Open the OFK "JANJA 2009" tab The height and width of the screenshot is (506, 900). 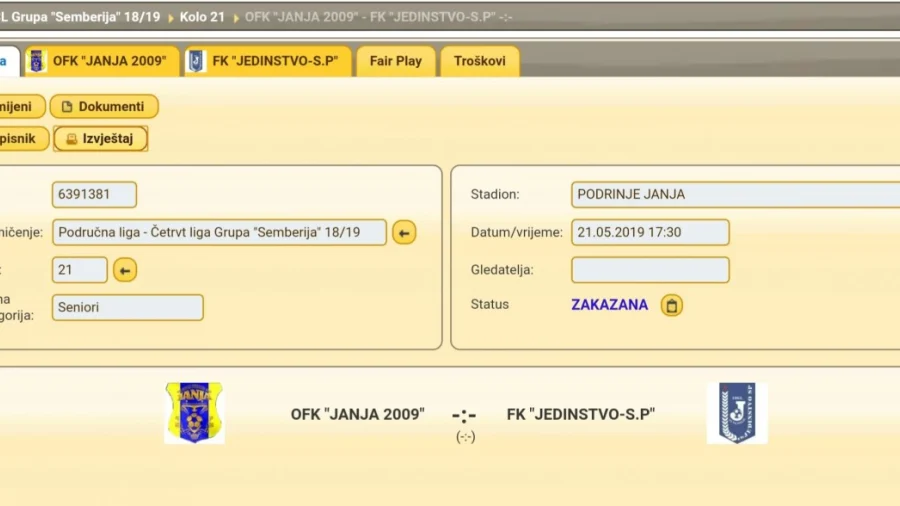click(102, 61)
